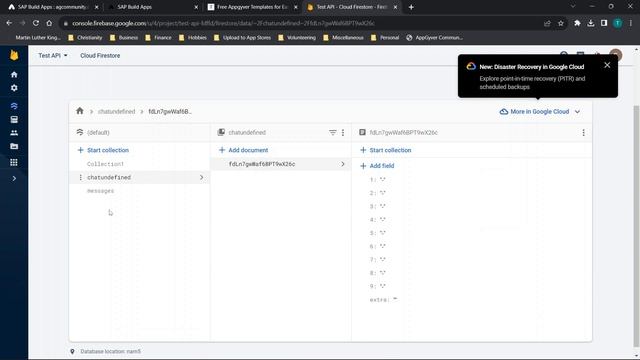Select the Test API Cloud Firestore tab
Viewport: 640px width, 360px height.
[x=351, y=7]
